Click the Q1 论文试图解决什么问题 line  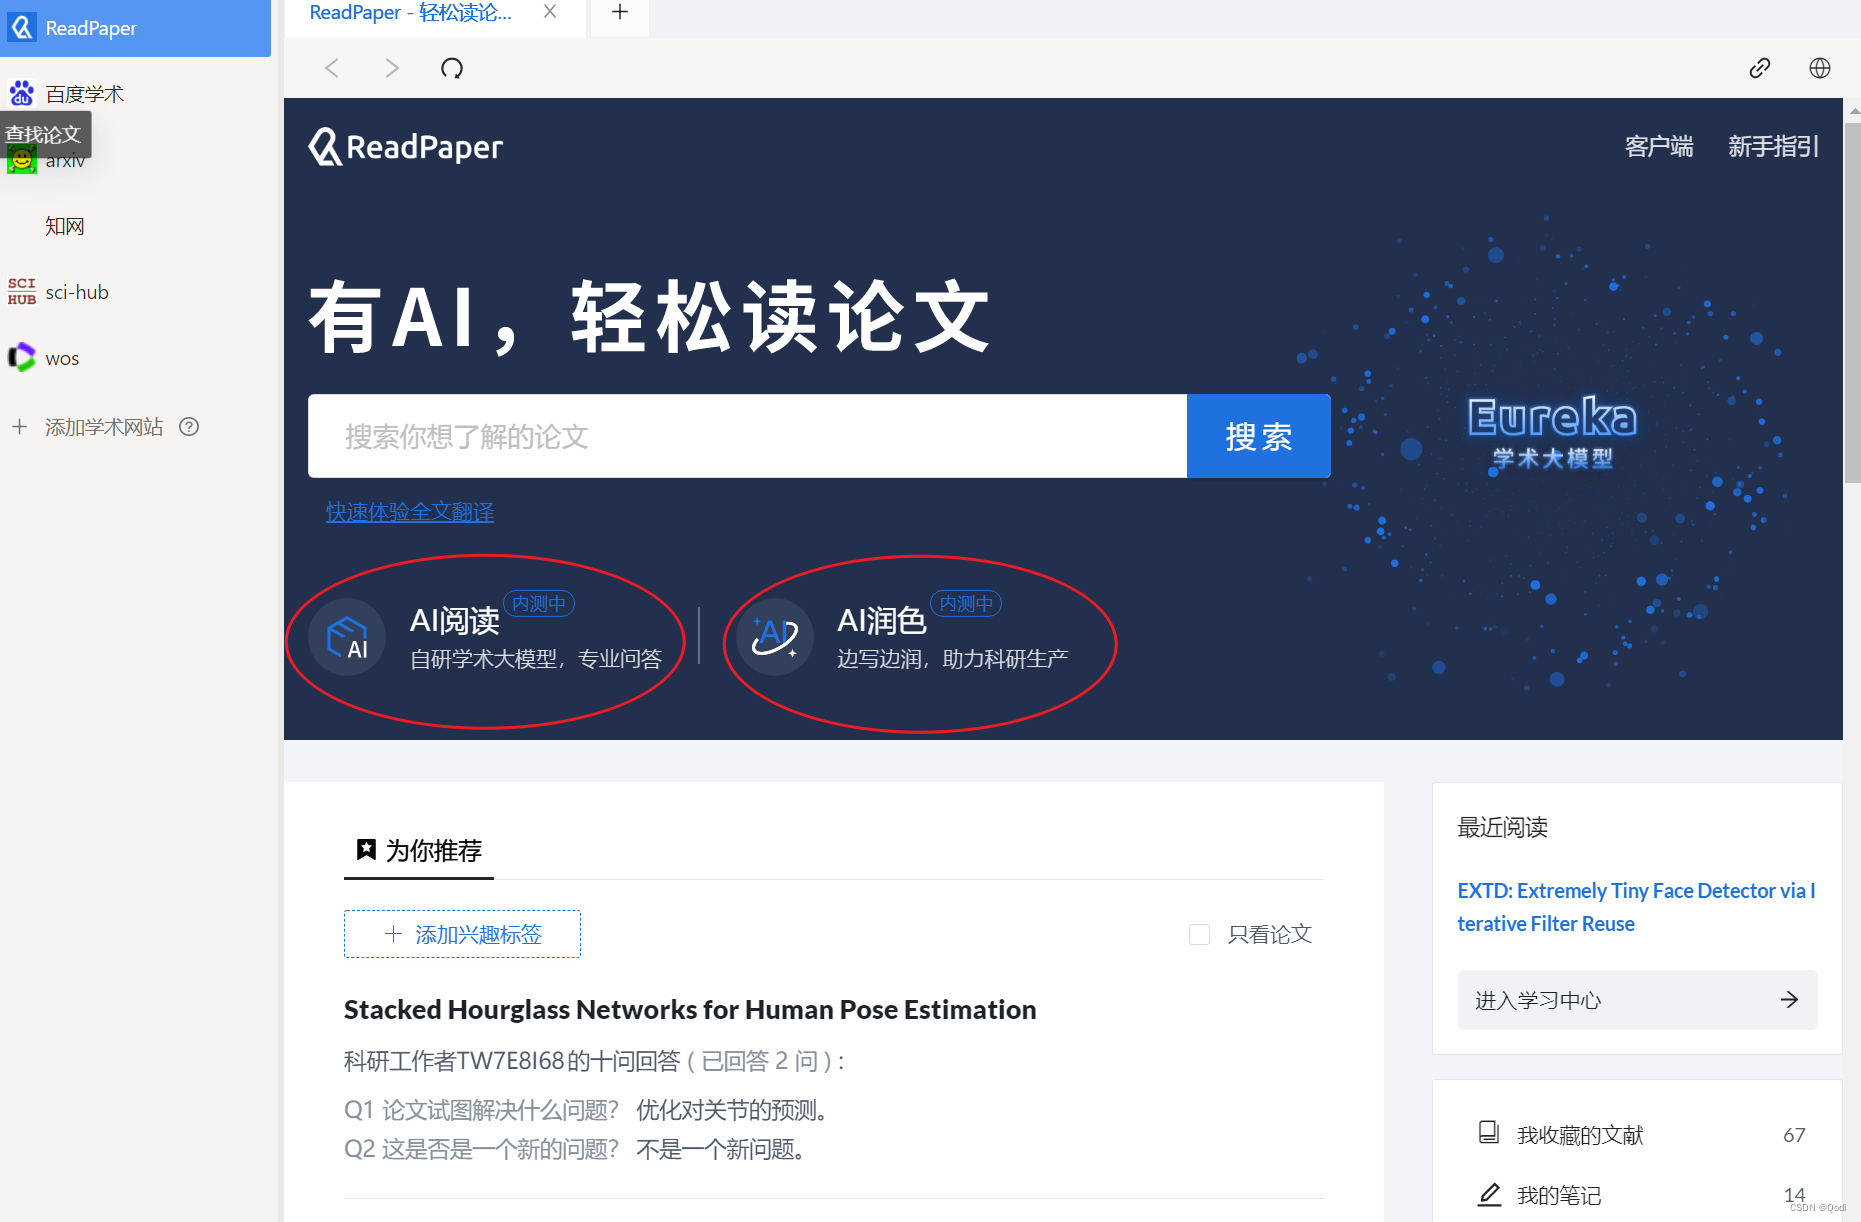click(586, 1110)
